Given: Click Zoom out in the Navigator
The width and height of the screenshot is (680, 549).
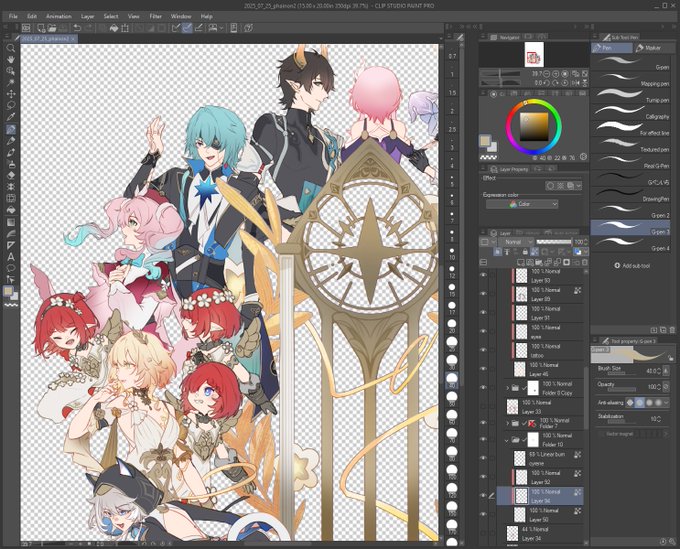Looking at the screenshot, I should (547, 74).
